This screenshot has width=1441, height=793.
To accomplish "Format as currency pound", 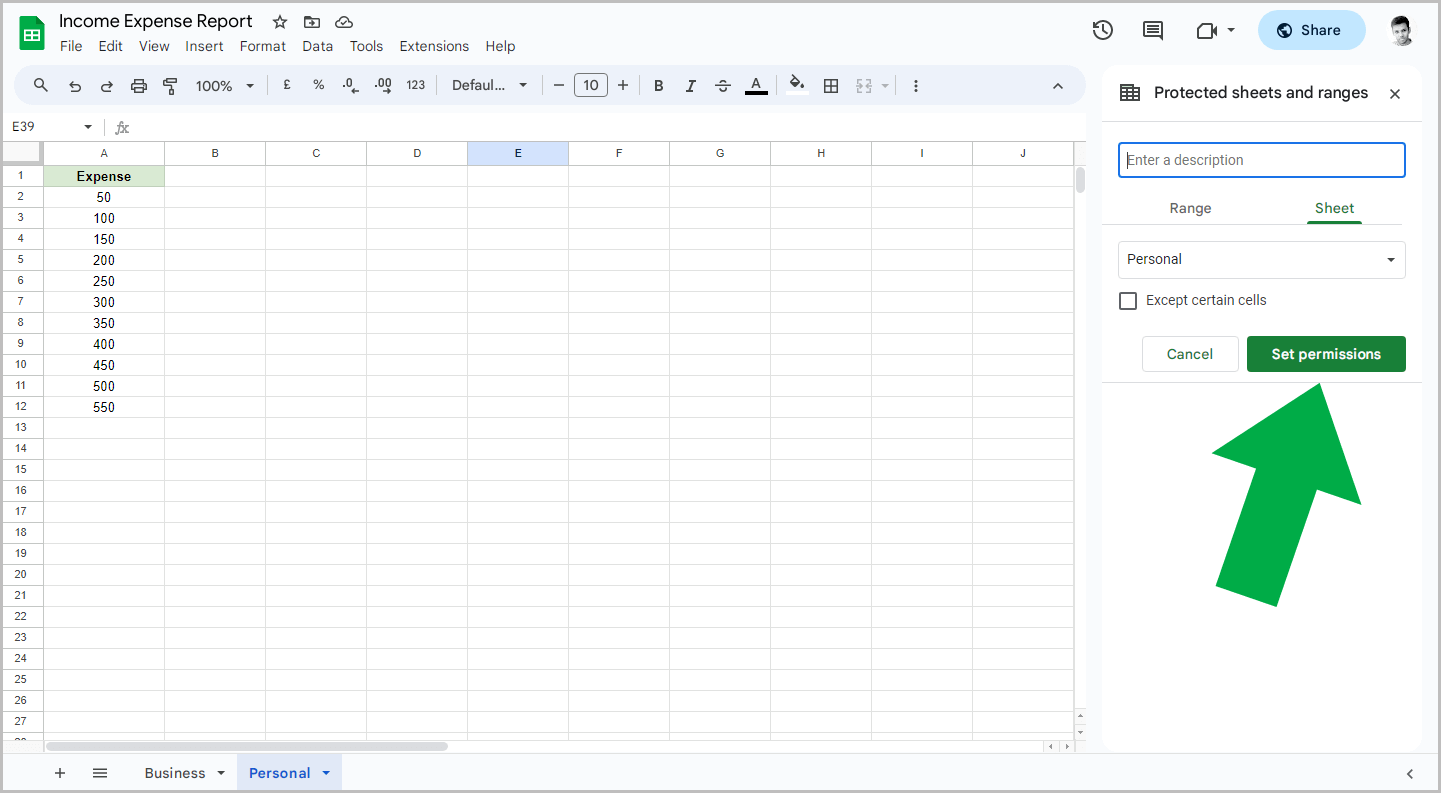I will tap(287, 86).
